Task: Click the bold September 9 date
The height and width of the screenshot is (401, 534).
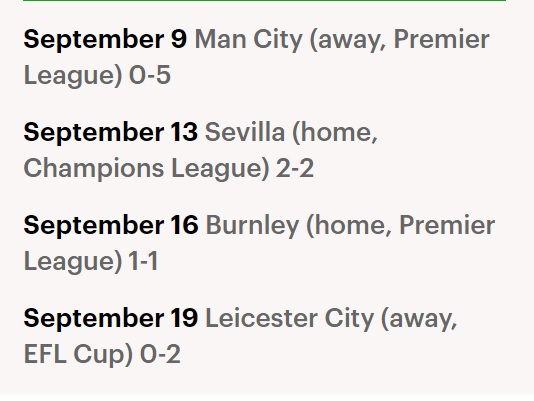Action: pyautogui.click(x=105, y=40)
